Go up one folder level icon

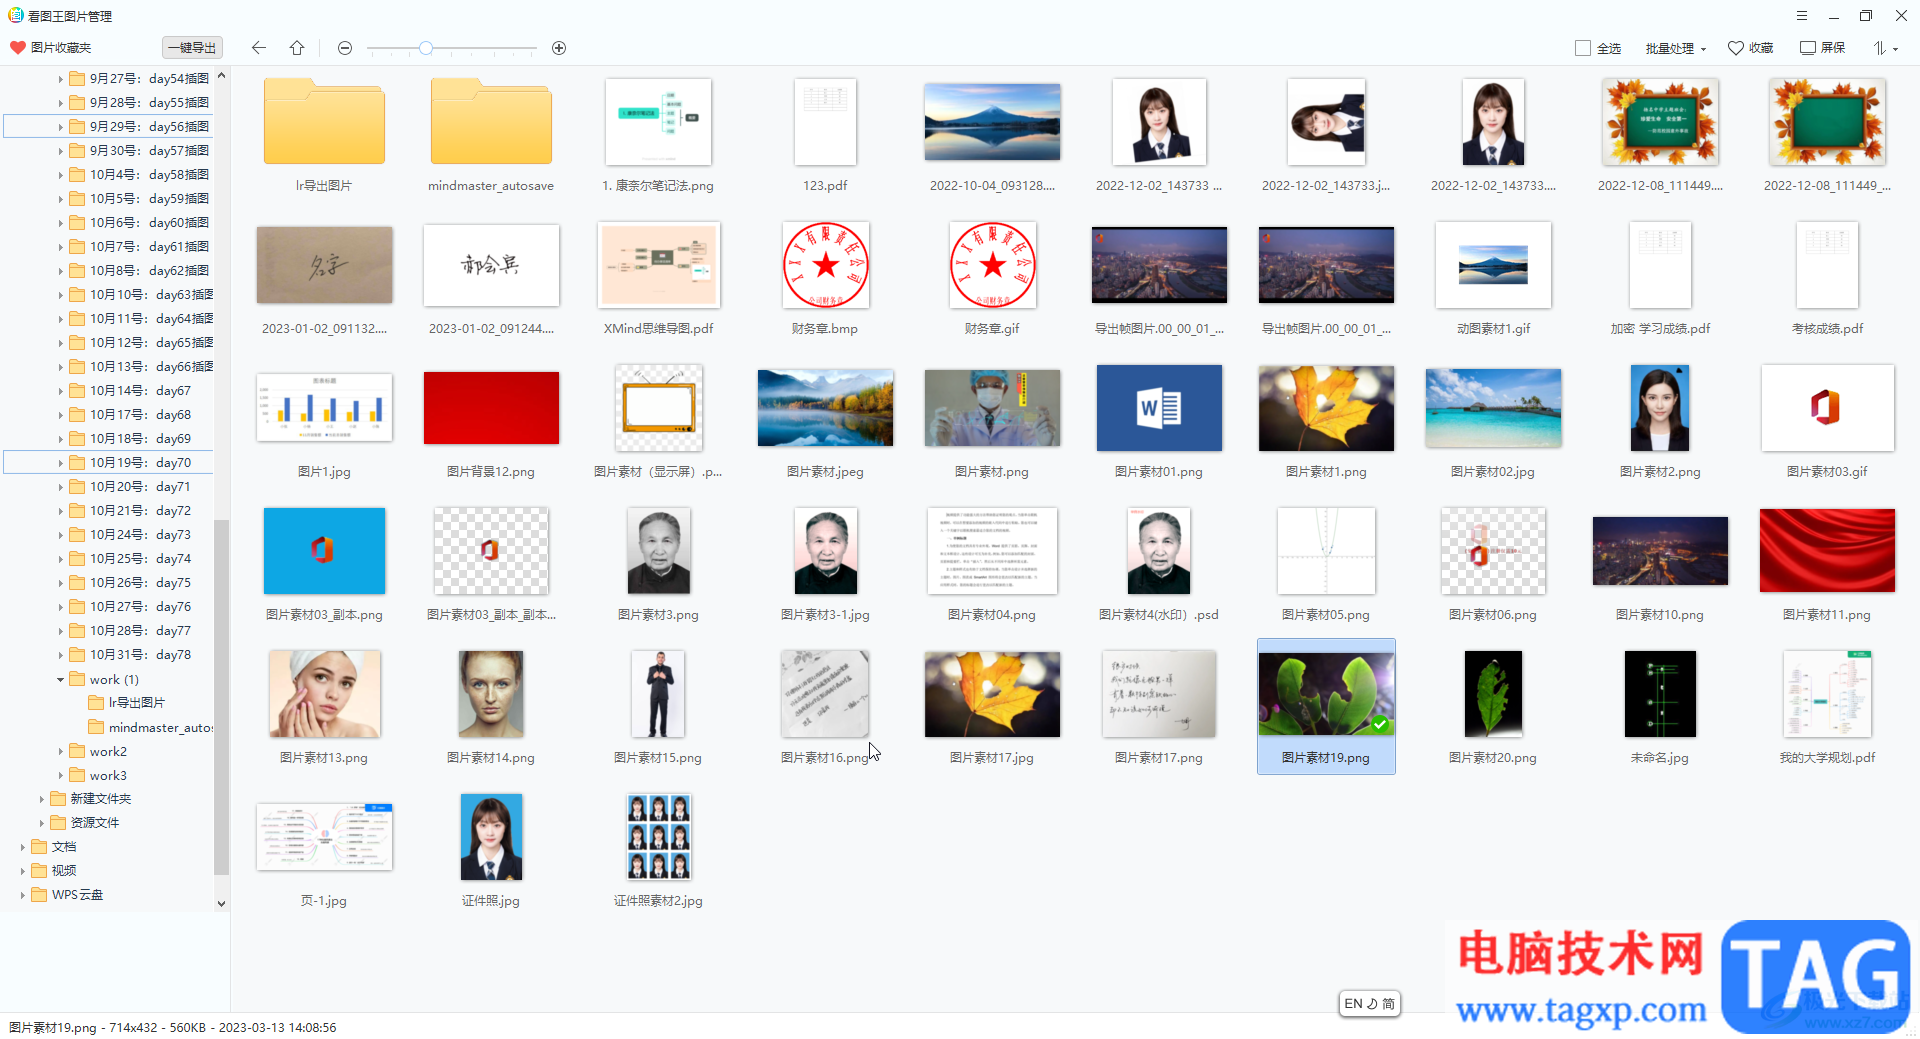(297, 48)
